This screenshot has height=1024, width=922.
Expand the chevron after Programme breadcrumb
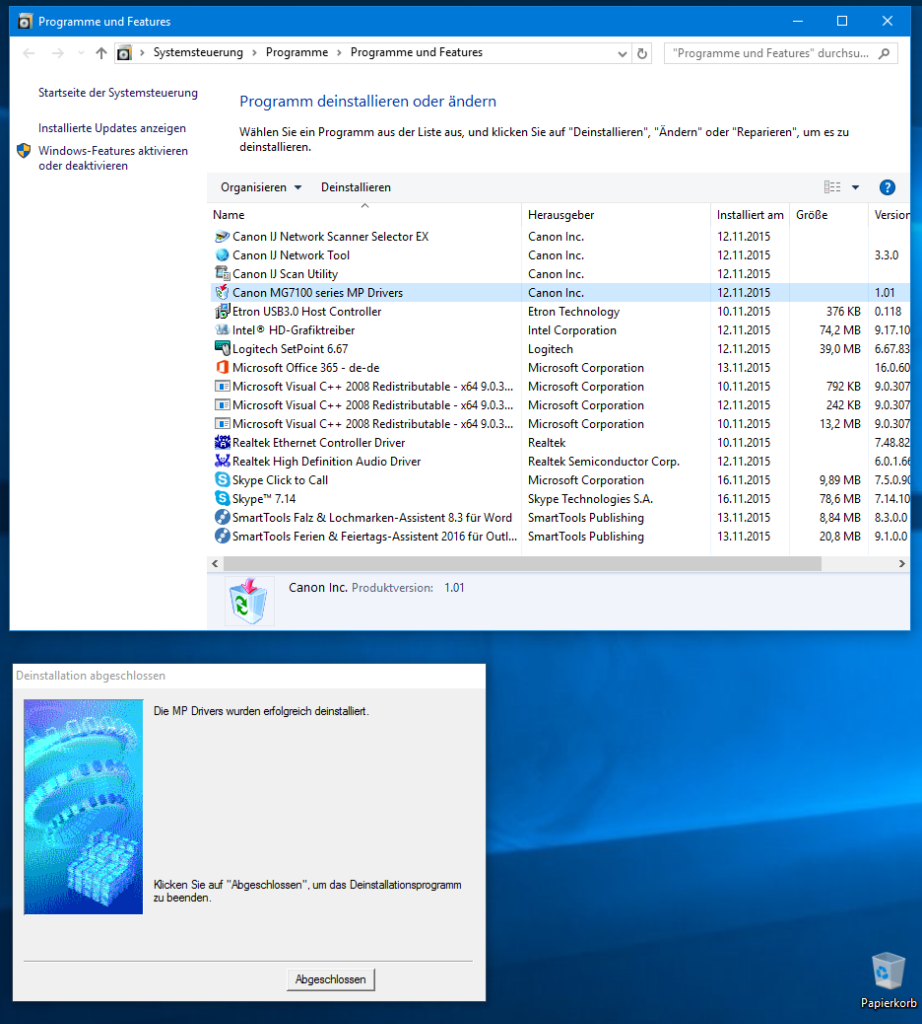coord(339,53)
